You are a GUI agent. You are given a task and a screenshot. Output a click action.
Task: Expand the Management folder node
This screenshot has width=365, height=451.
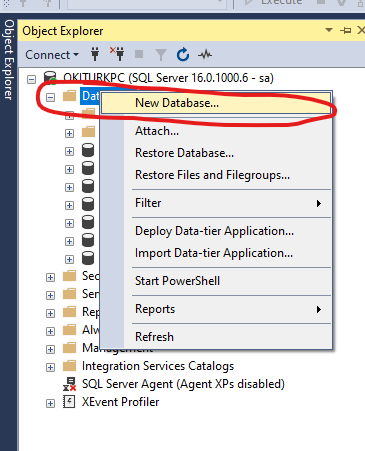click(50, 349)
